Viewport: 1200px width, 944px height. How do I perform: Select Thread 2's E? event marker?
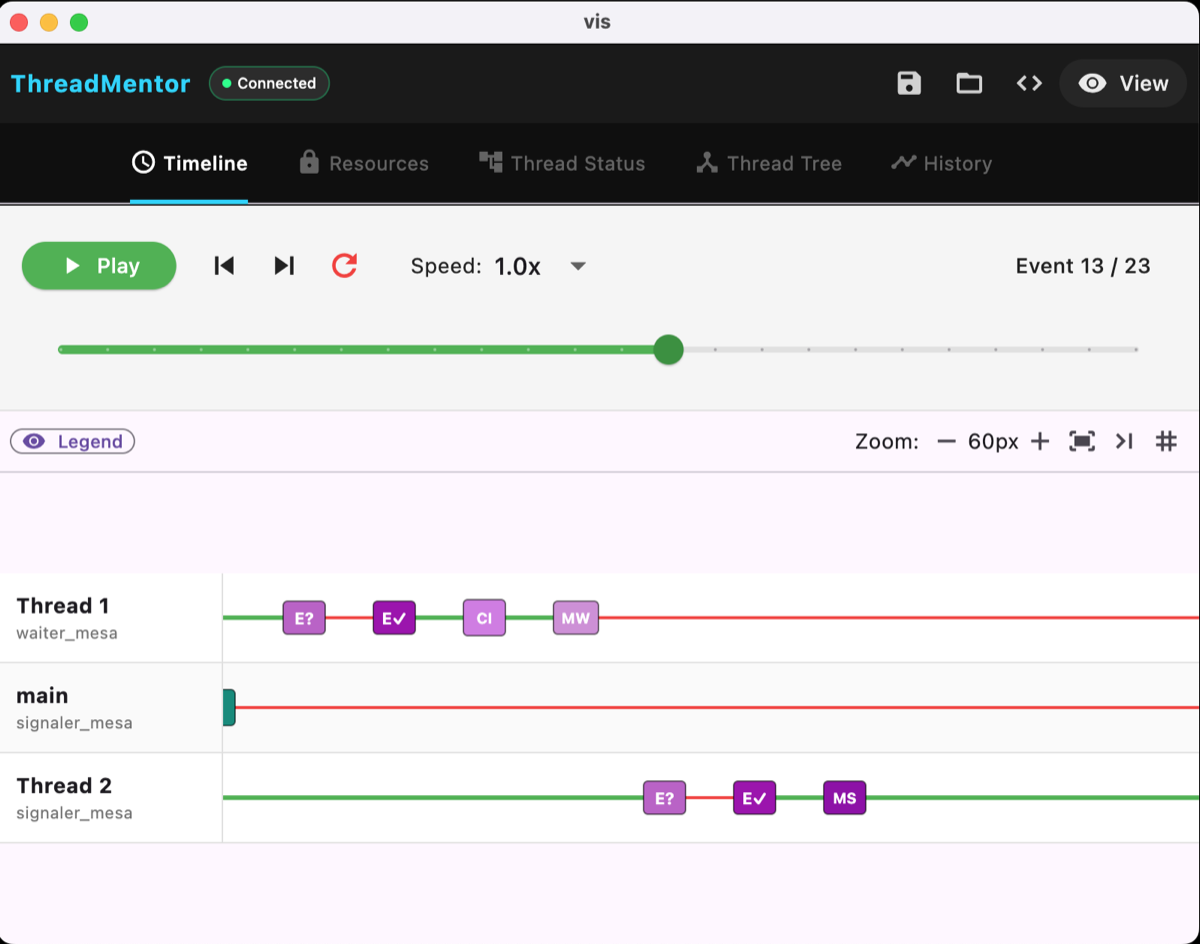pos(664,798)
